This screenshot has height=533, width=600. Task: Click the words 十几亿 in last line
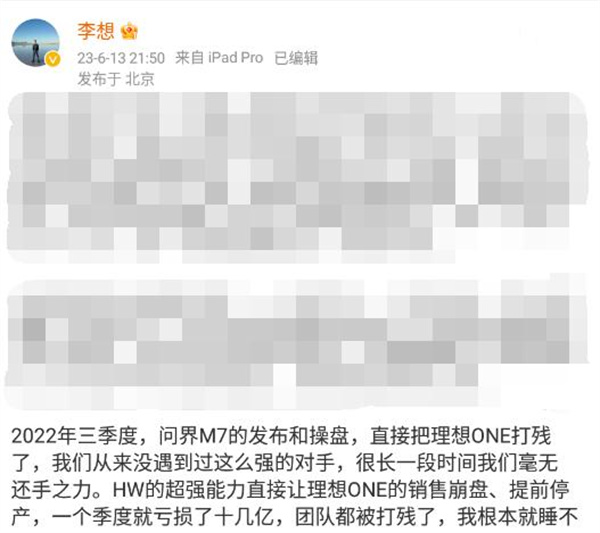pyautogui.click(x=244, y=517)
